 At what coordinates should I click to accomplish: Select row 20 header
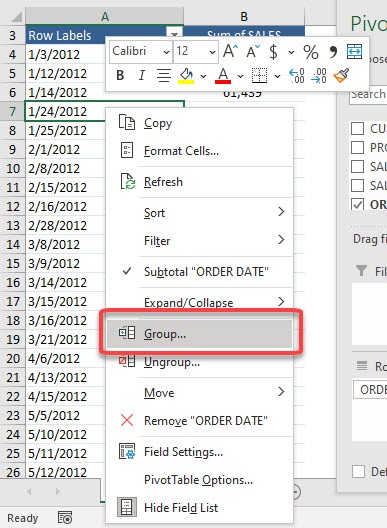click(13, 358)
